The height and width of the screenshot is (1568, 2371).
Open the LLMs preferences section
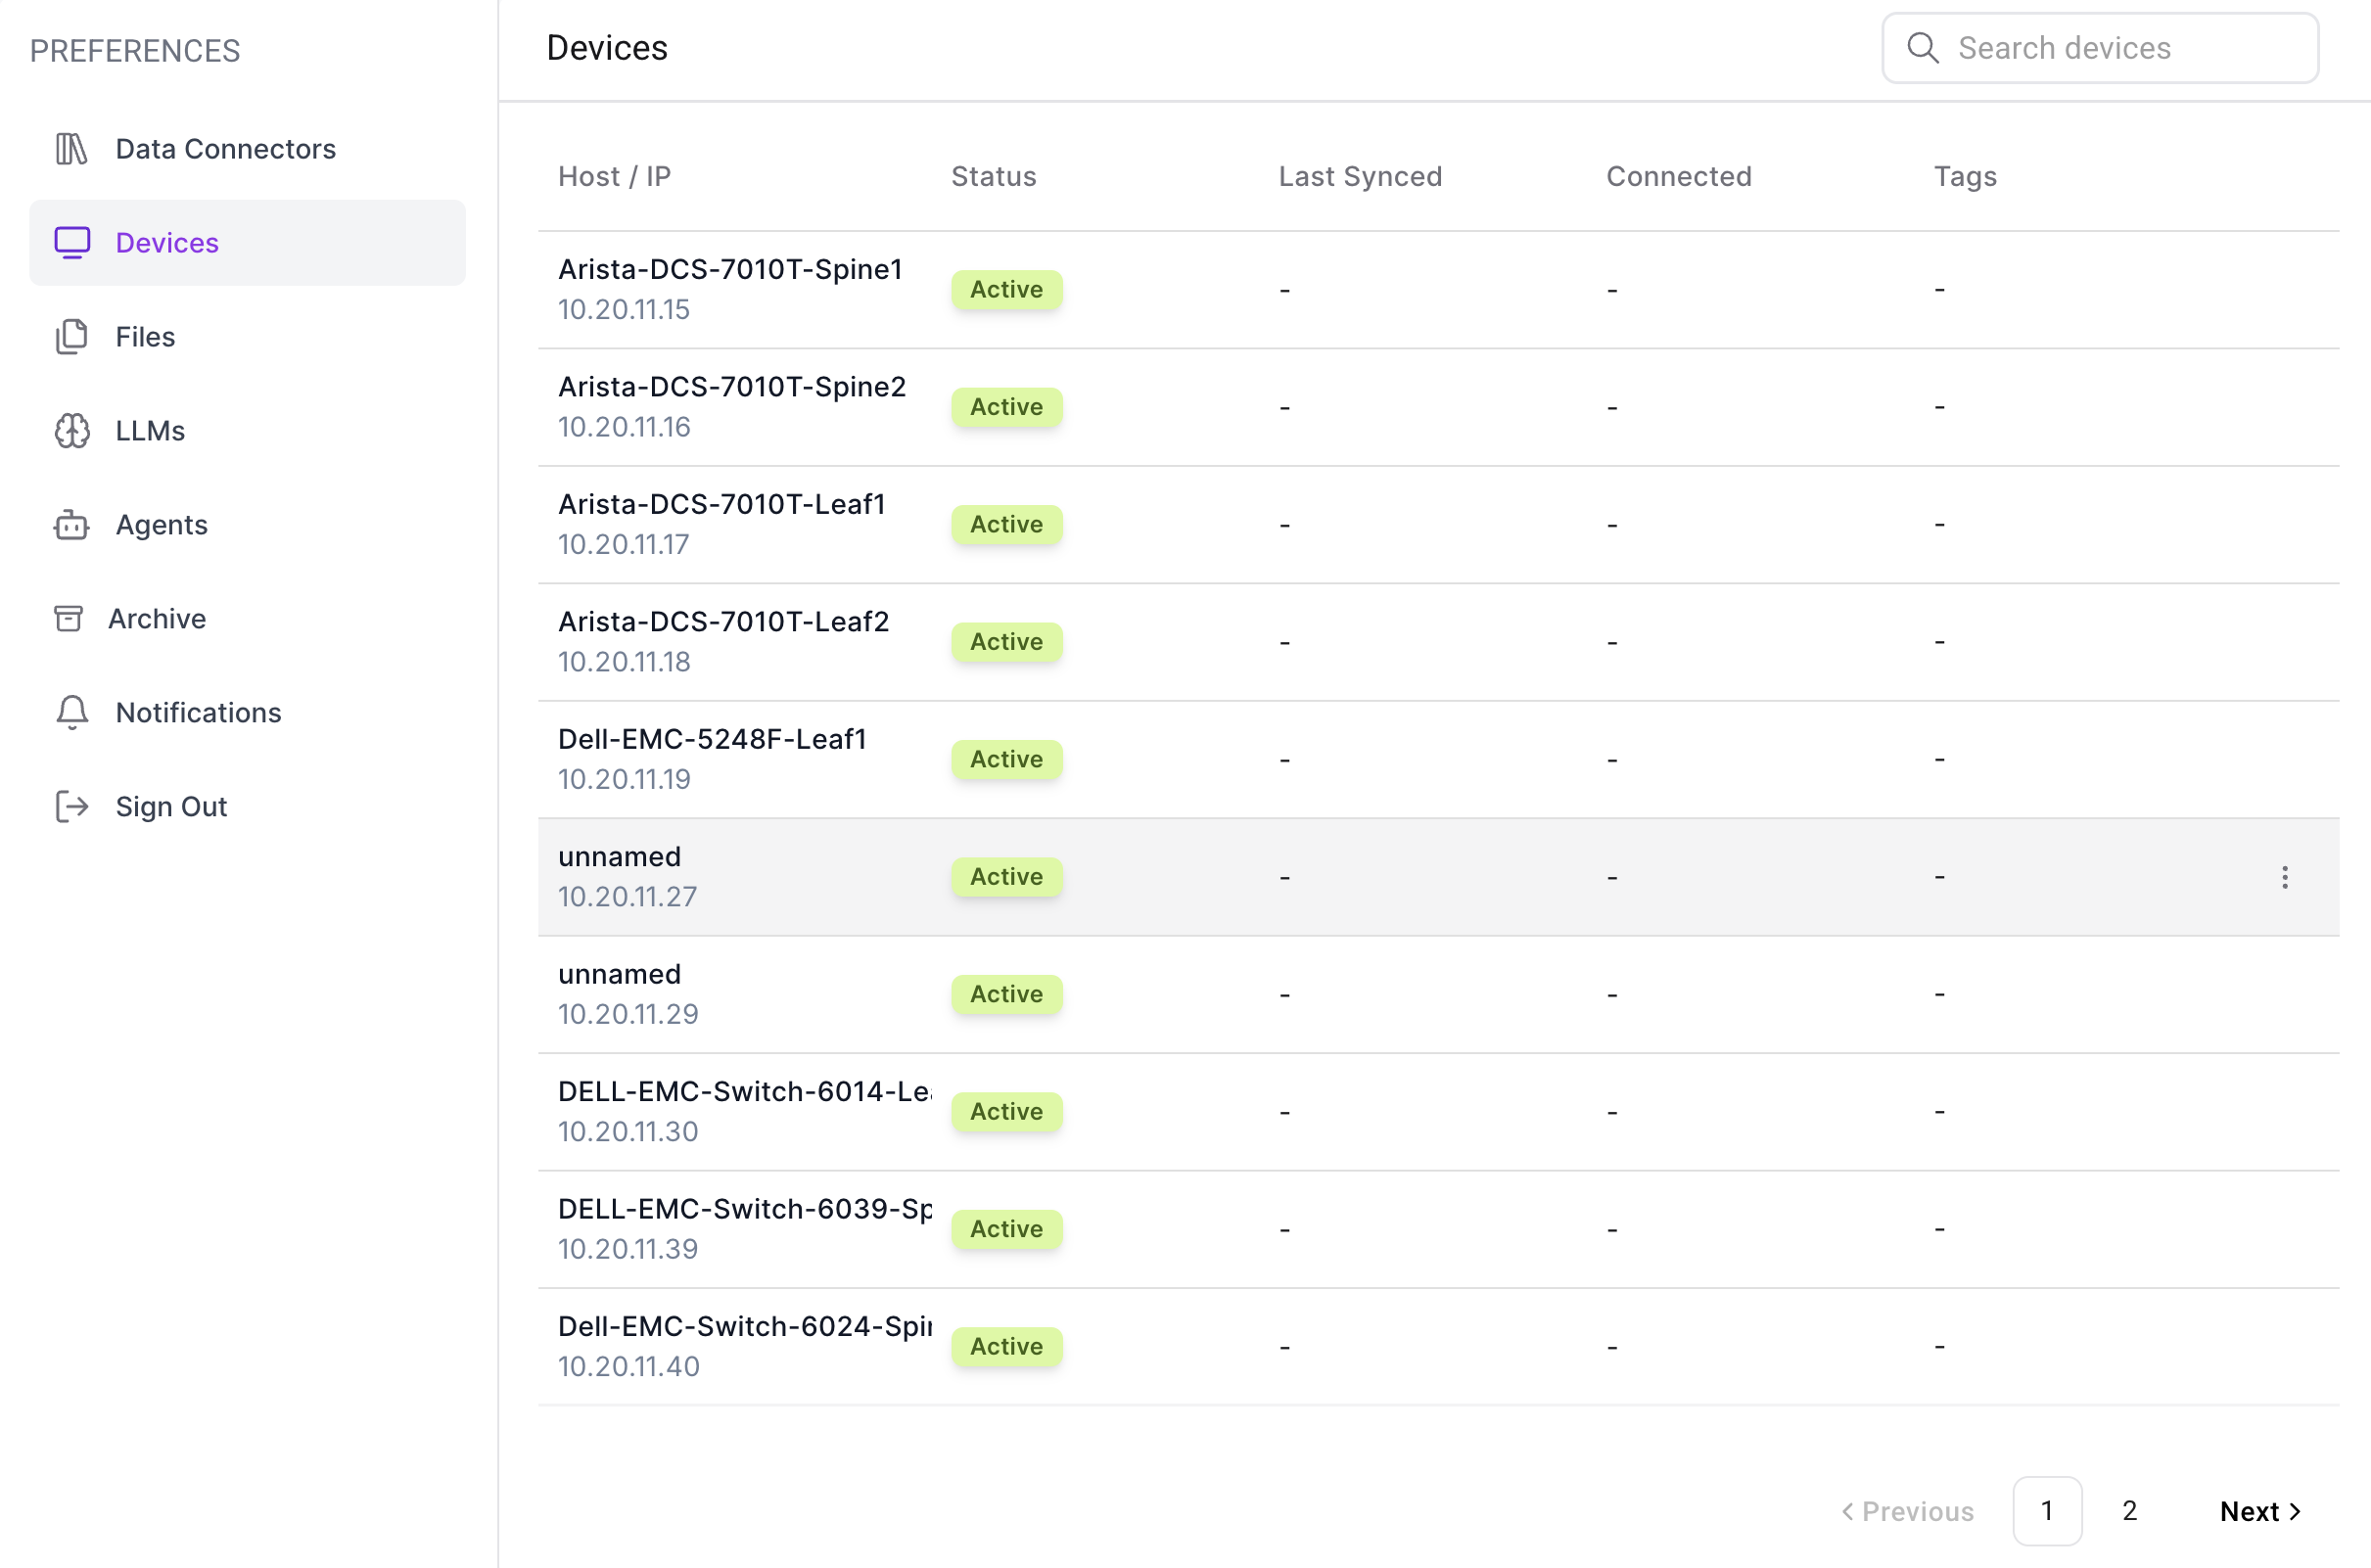[150, 431]
